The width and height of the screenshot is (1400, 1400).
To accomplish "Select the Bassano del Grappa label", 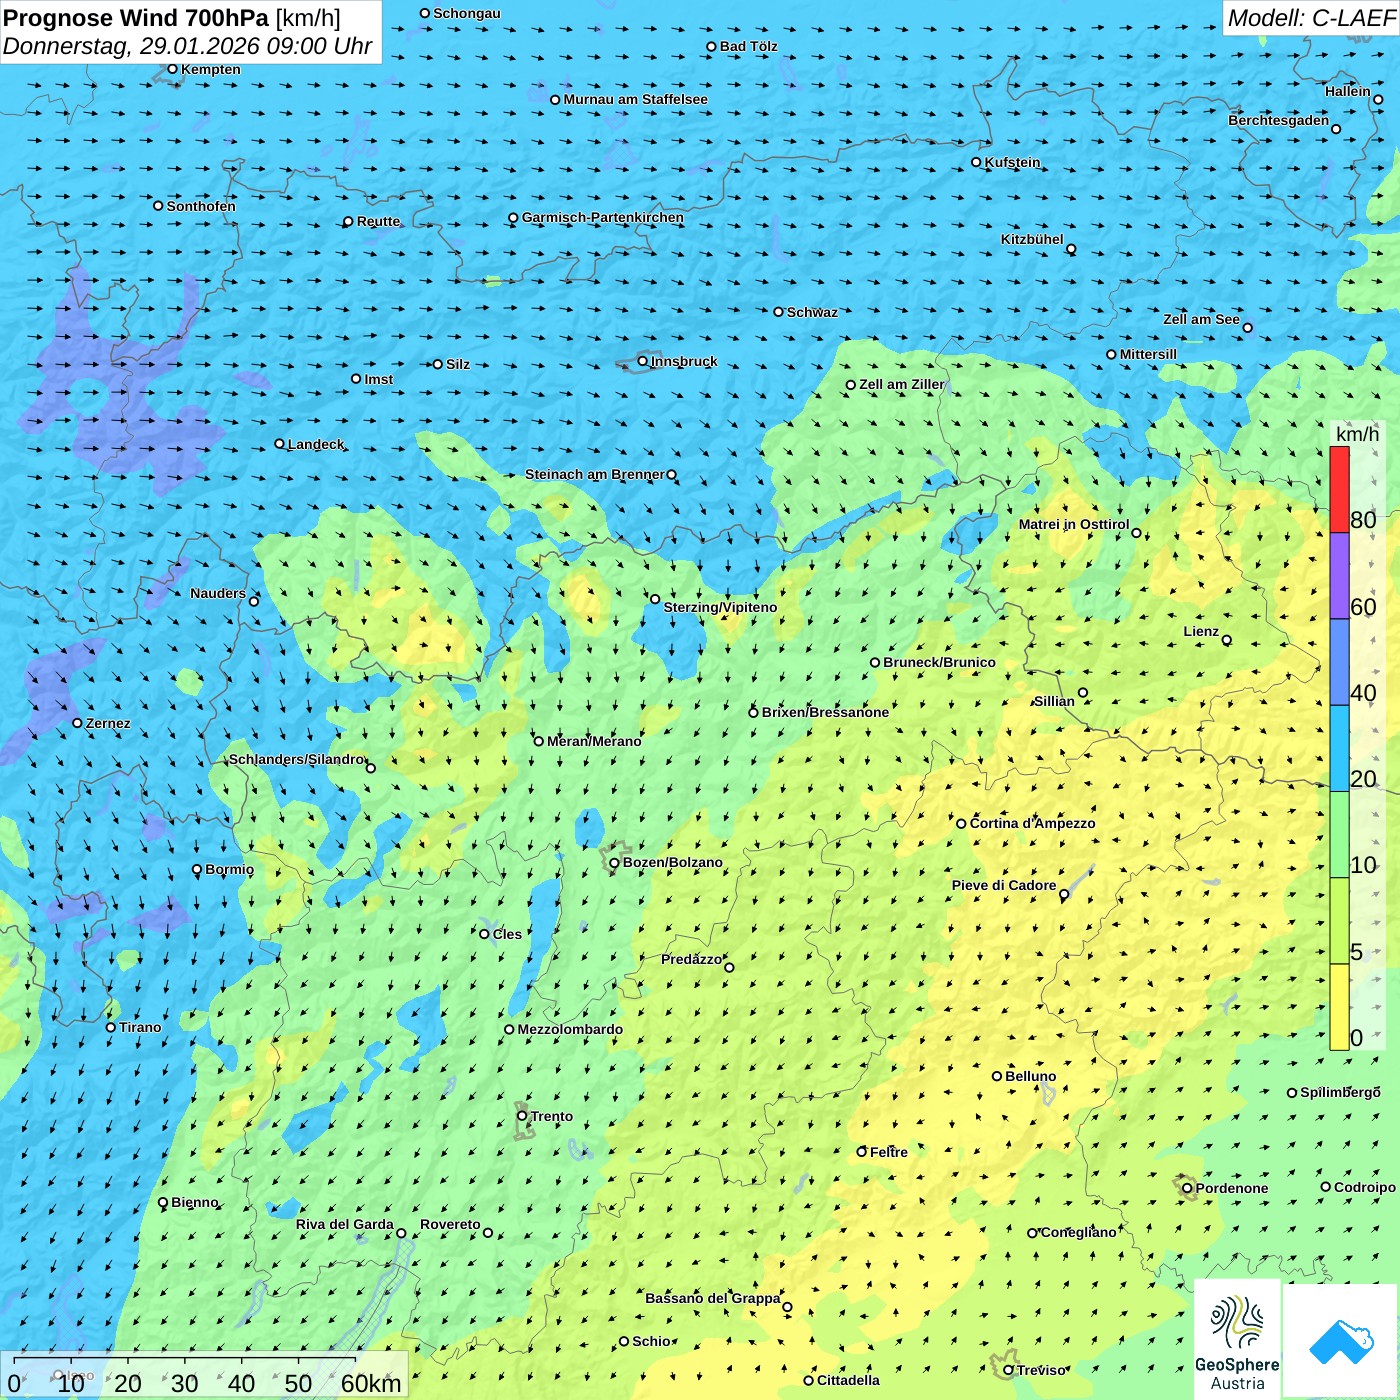I will coord(712,1298).
